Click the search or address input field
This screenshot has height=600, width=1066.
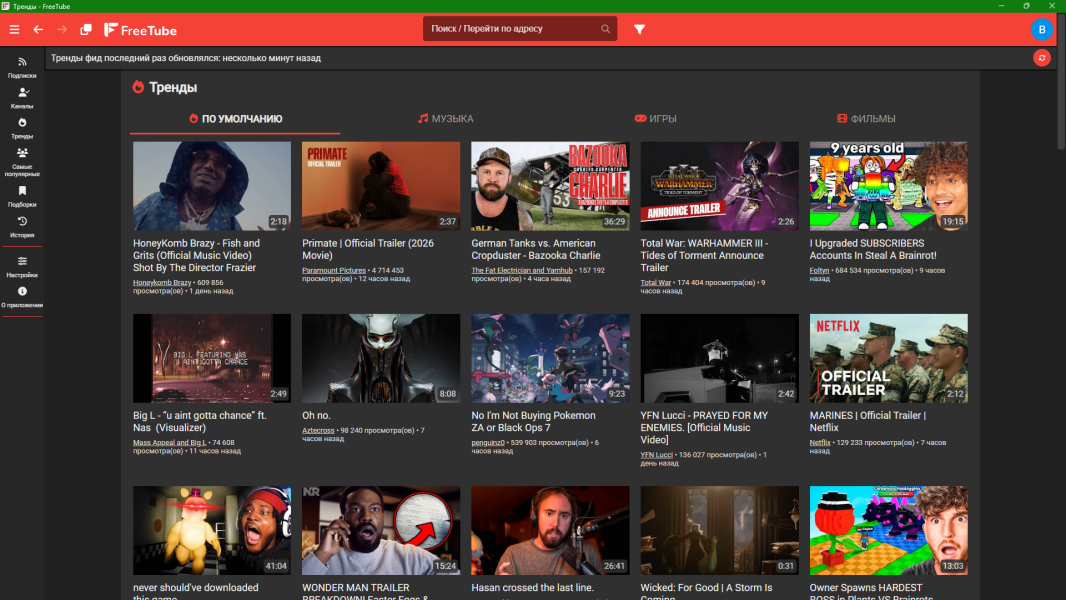click(510, 29)
